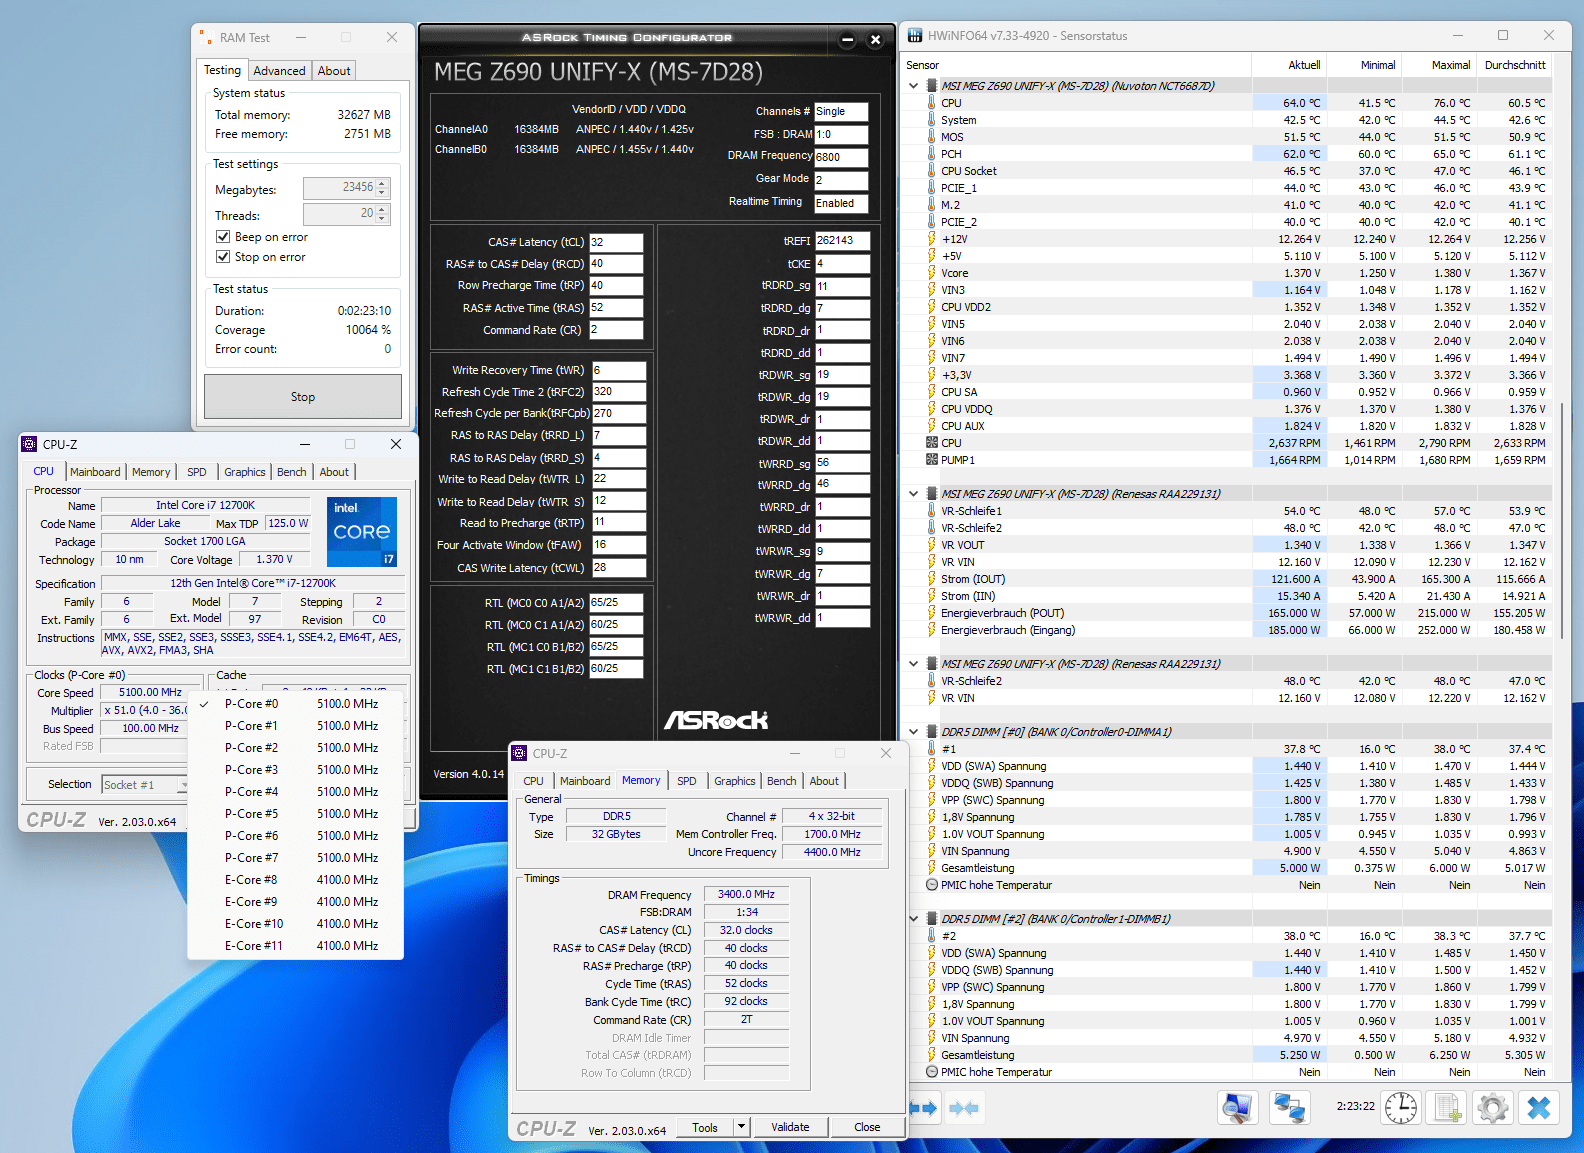Open SPD tab in front CPU-Z Memory window

687,781
